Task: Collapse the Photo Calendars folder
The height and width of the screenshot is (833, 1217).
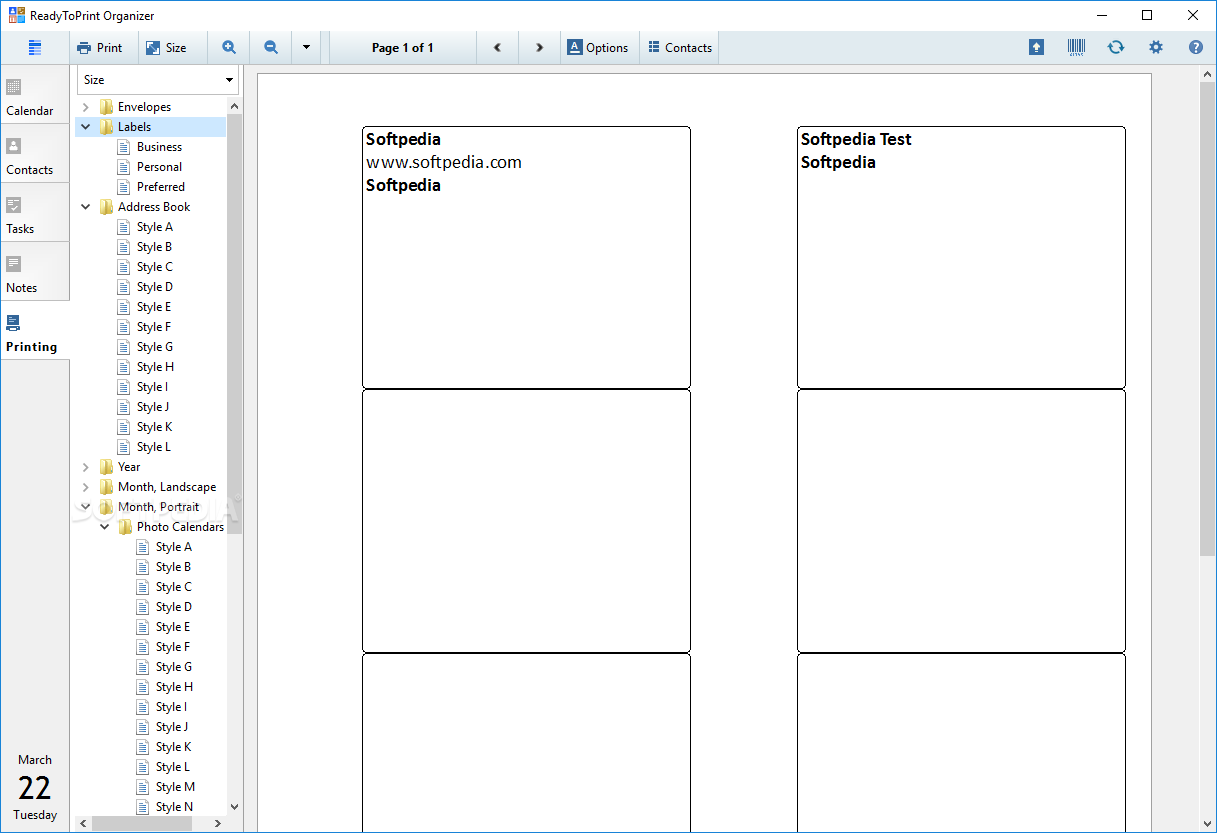Action: (x=105, y=527)
